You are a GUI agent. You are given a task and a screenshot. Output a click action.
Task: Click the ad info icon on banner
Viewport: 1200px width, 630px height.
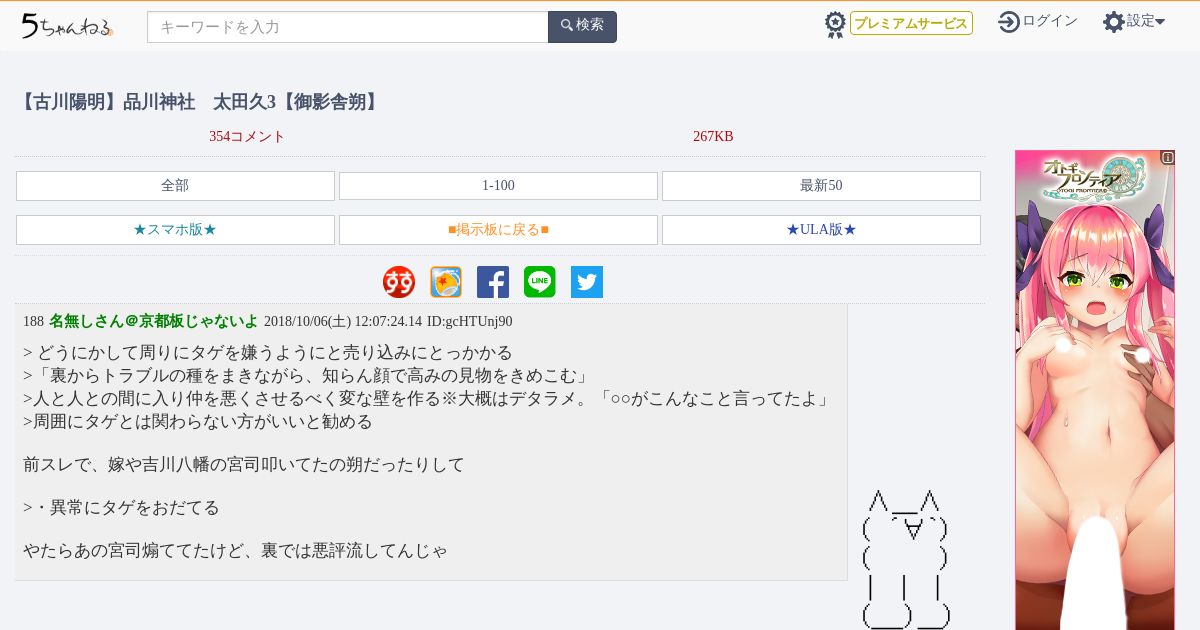(1167, 157)
